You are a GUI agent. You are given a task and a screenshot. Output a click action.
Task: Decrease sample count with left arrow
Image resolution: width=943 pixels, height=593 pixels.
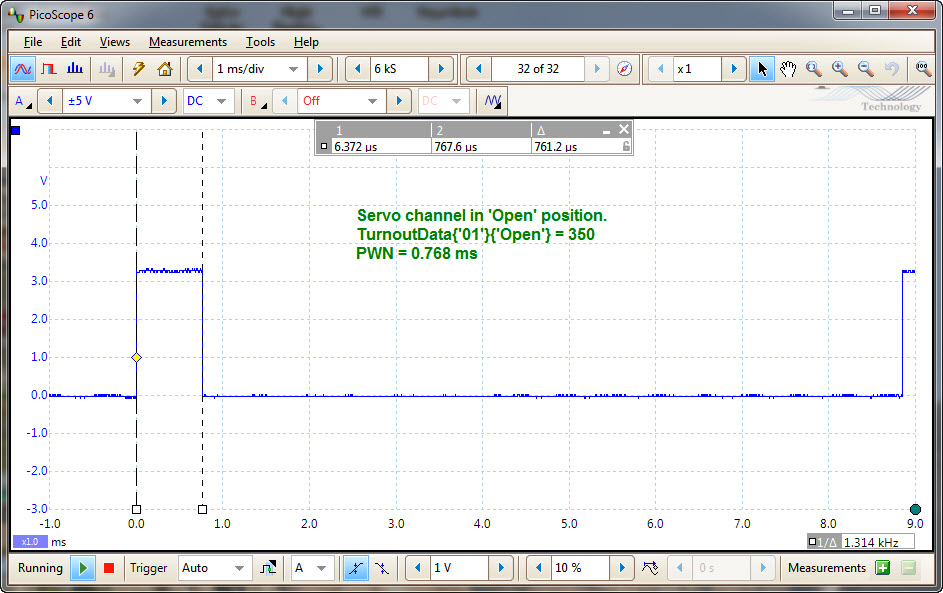358,69
